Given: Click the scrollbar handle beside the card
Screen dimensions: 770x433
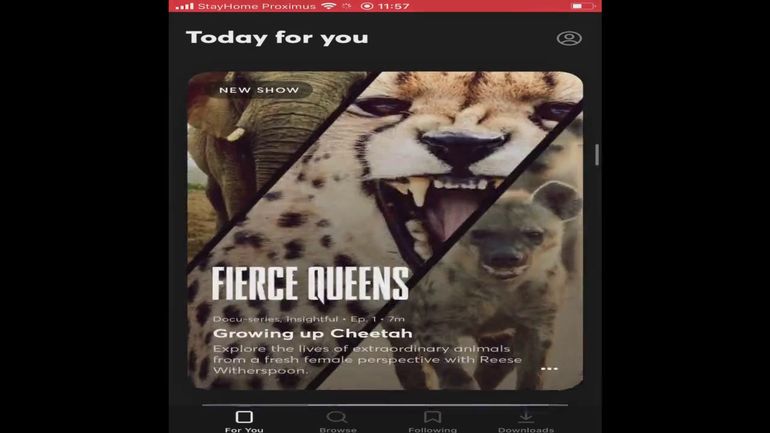Looking at the screenshot, I should pyautogui.click(x=597, y=155).
